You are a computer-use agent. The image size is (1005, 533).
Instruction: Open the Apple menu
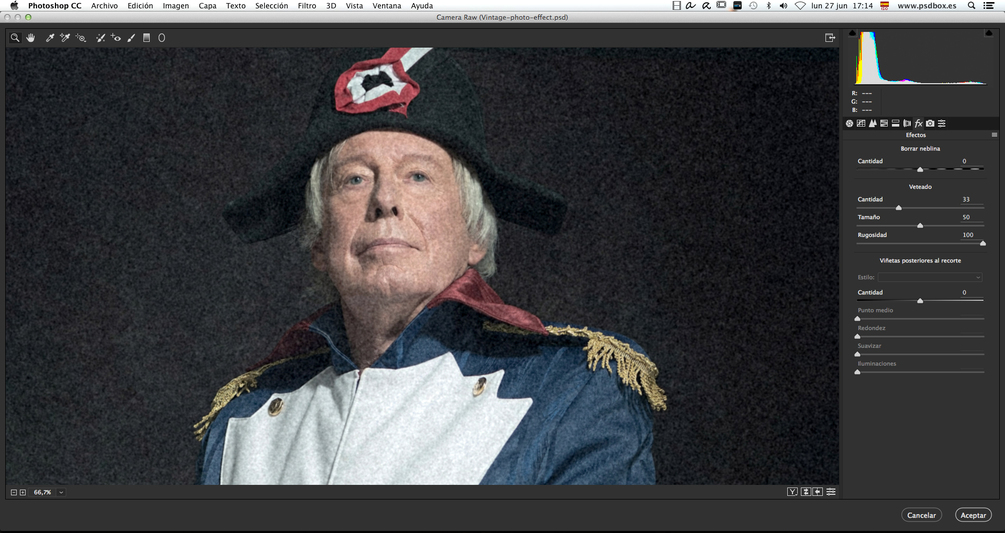click(x=13, y=6)
